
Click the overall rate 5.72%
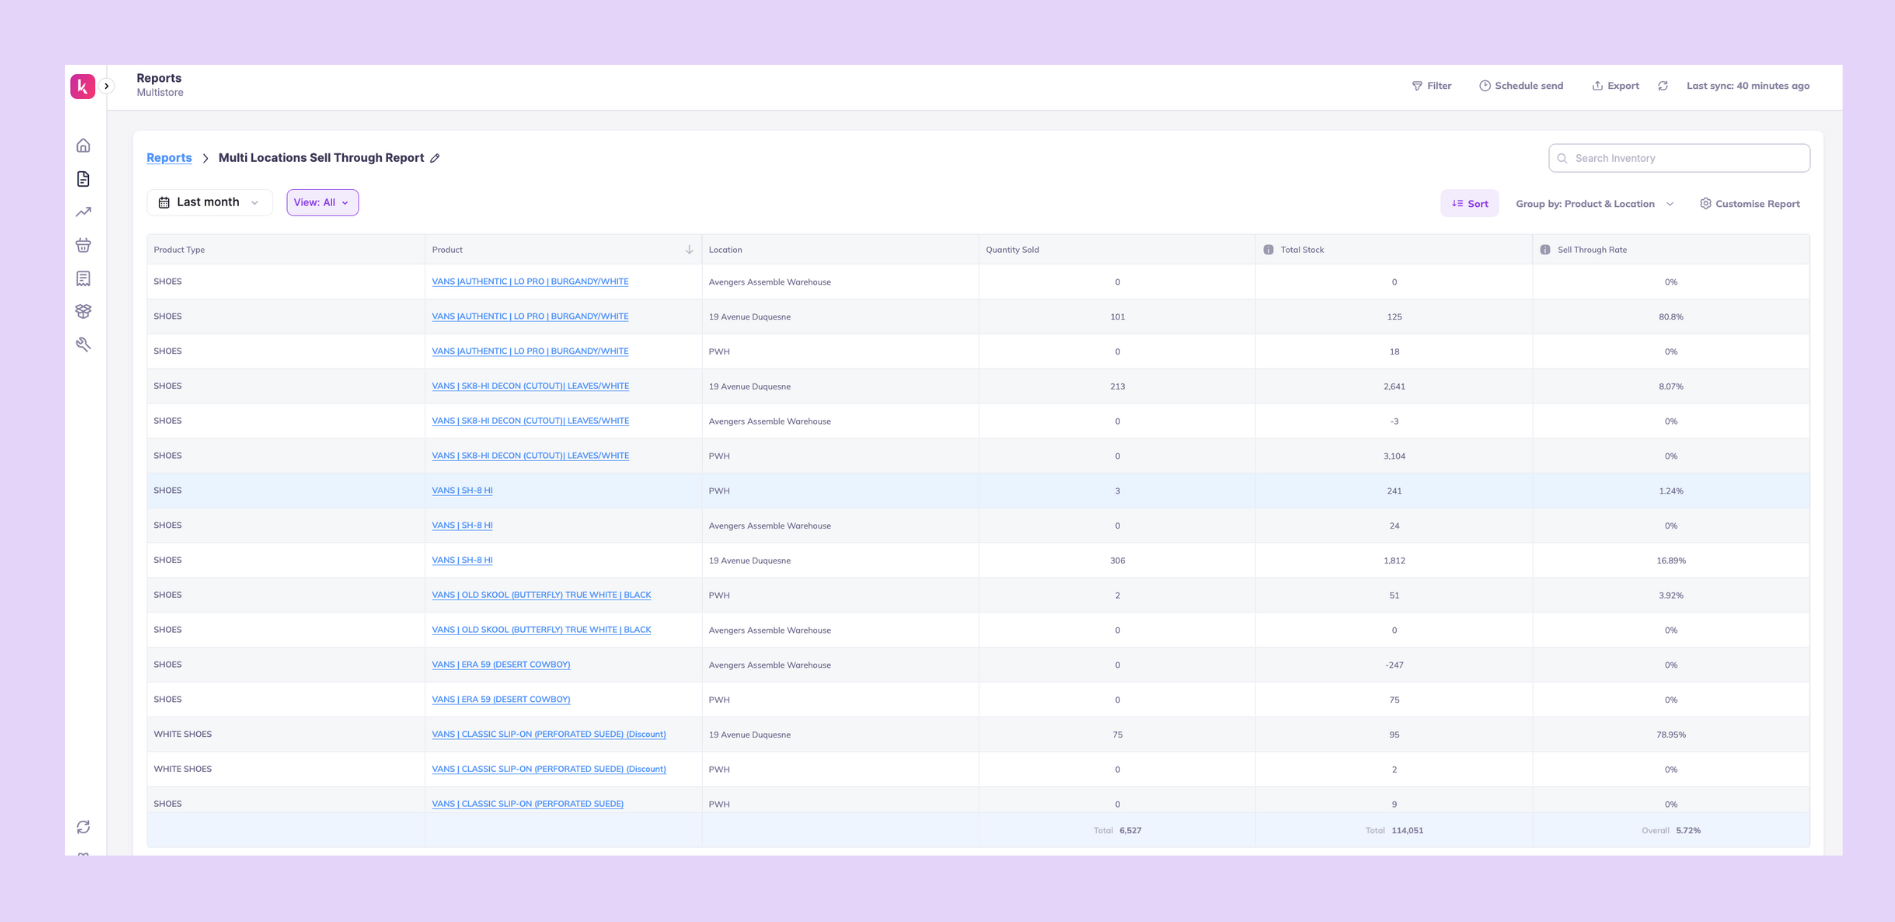1688,831
